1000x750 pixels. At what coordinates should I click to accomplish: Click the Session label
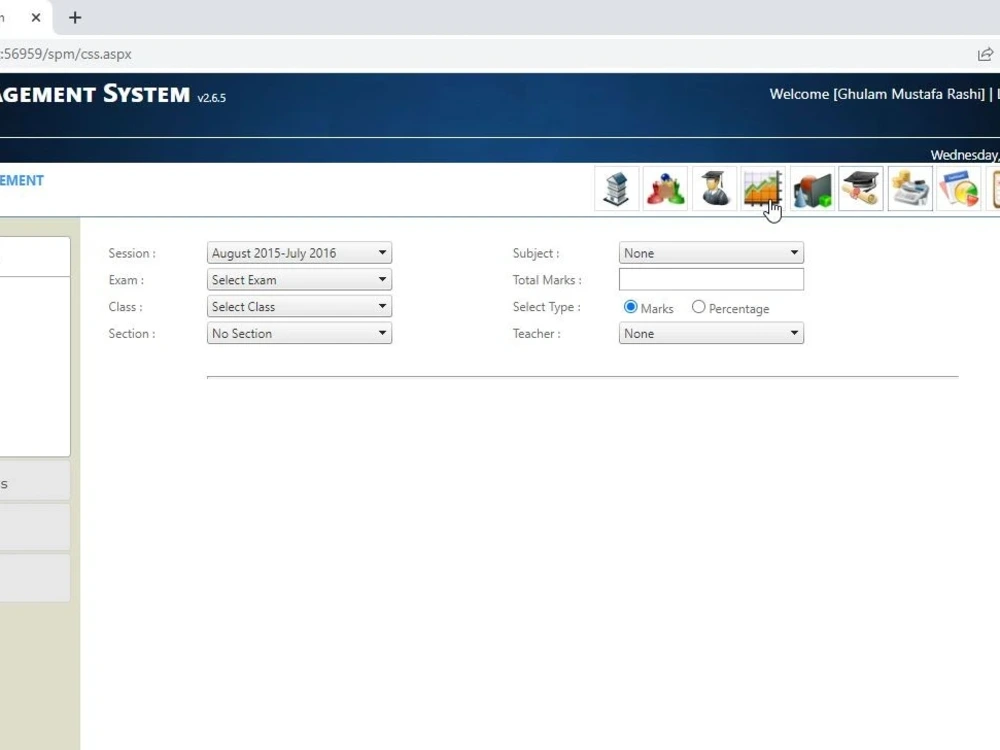(132, 253)
